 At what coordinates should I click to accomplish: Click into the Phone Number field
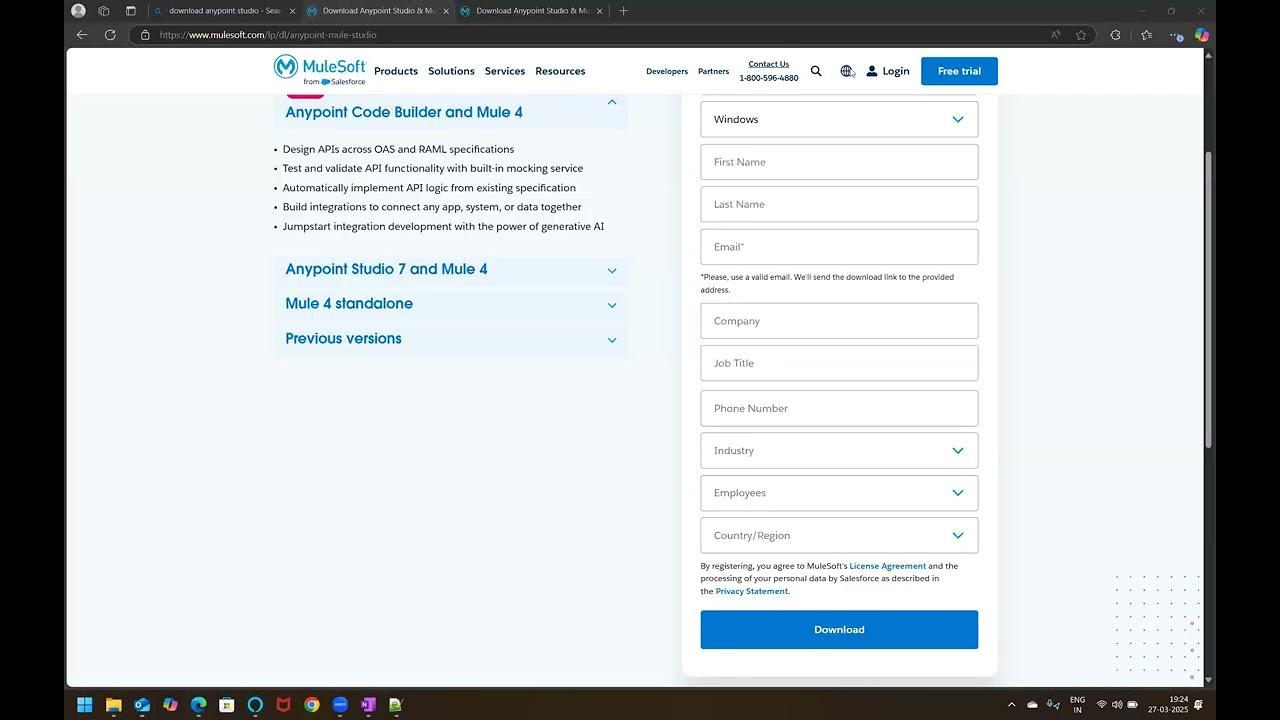click(x=839, y=408)
